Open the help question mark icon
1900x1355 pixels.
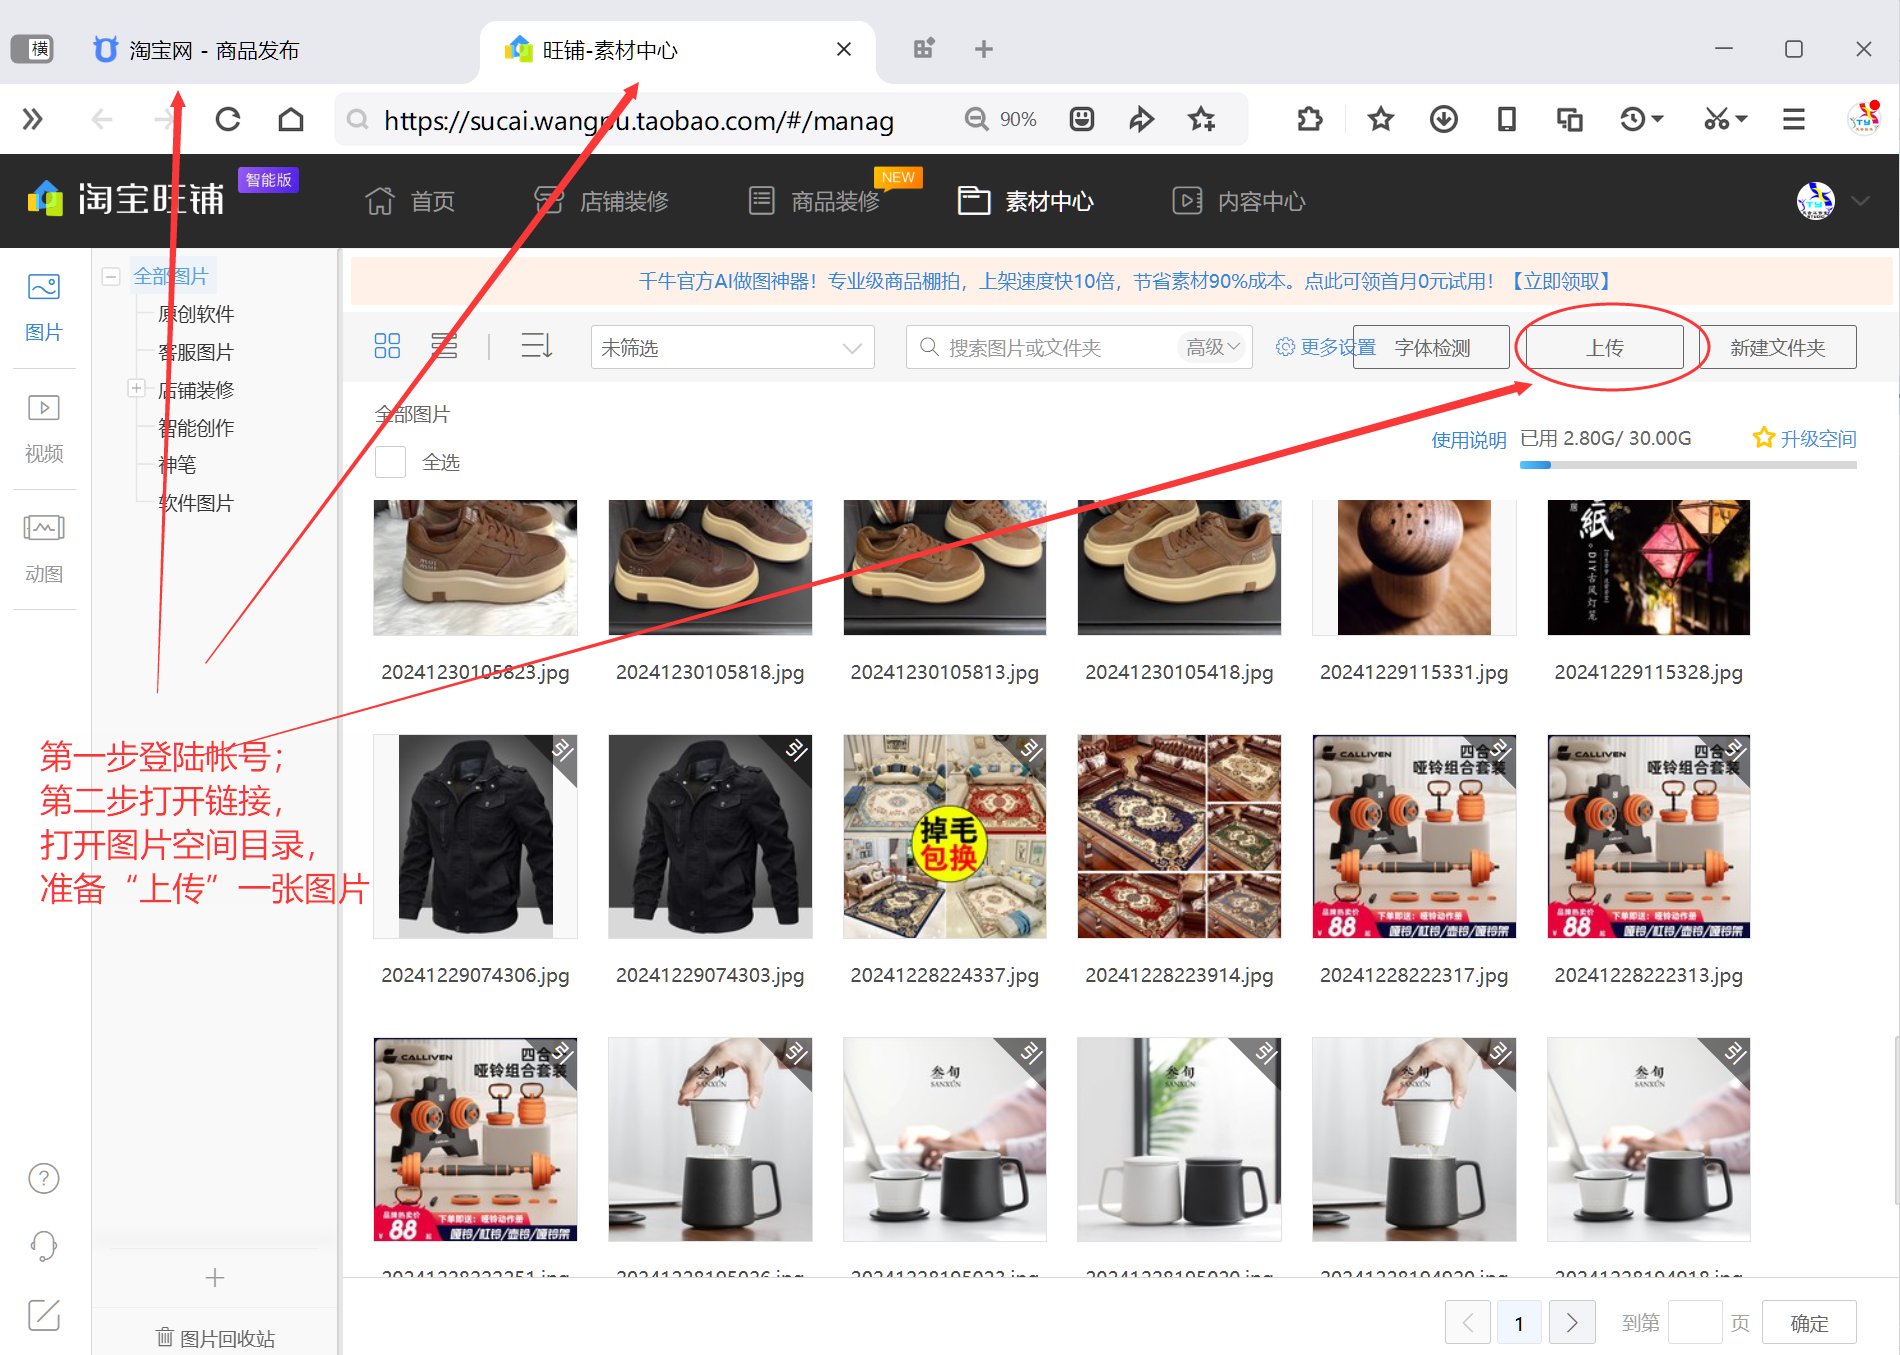[44, 1179]
